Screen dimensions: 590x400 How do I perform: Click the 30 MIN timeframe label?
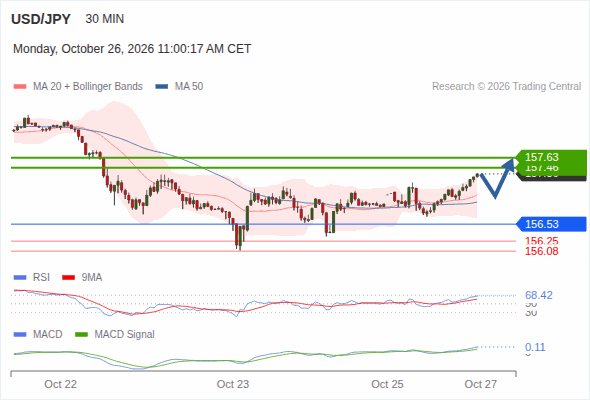[x=105, y=19]
